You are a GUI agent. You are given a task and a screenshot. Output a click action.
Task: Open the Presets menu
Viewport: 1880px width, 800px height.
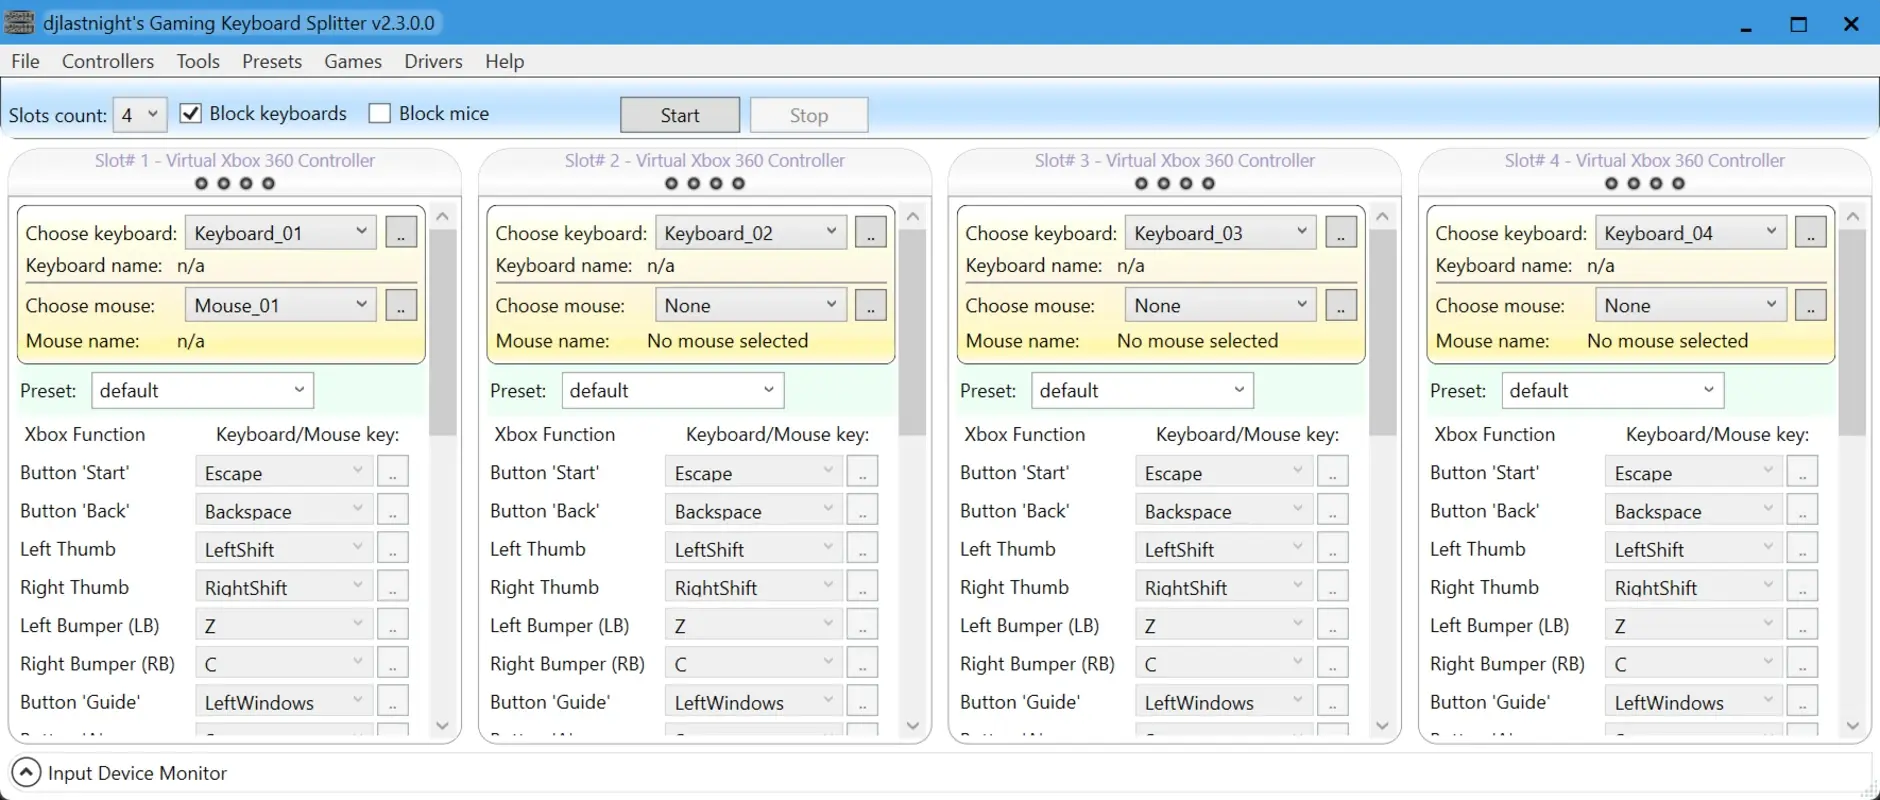[271, 61]
